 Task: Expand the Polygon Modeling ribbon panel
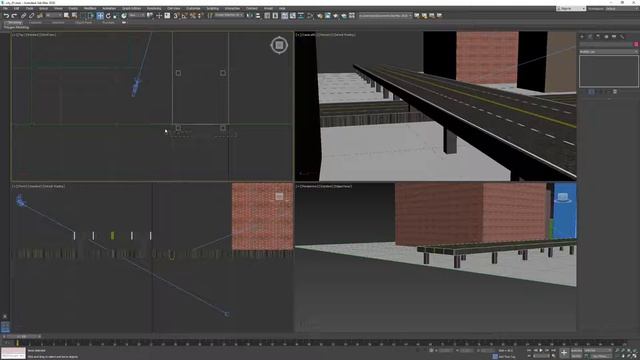(16, 27)
